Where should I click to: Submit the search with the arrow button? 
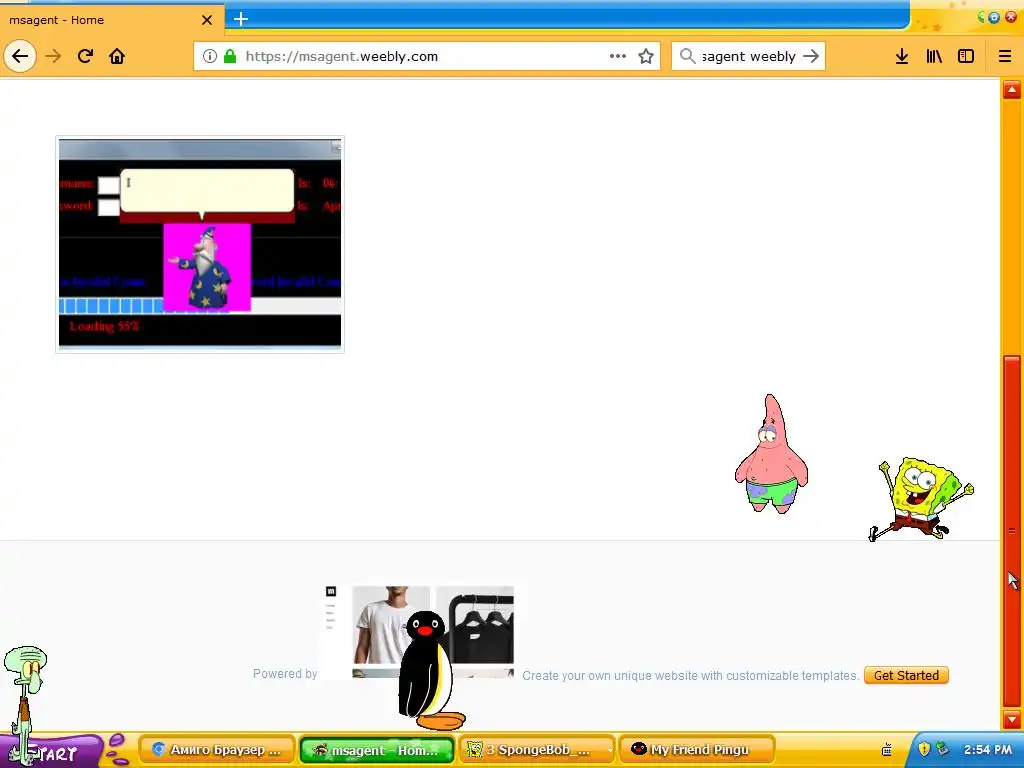tap(811, 56)
